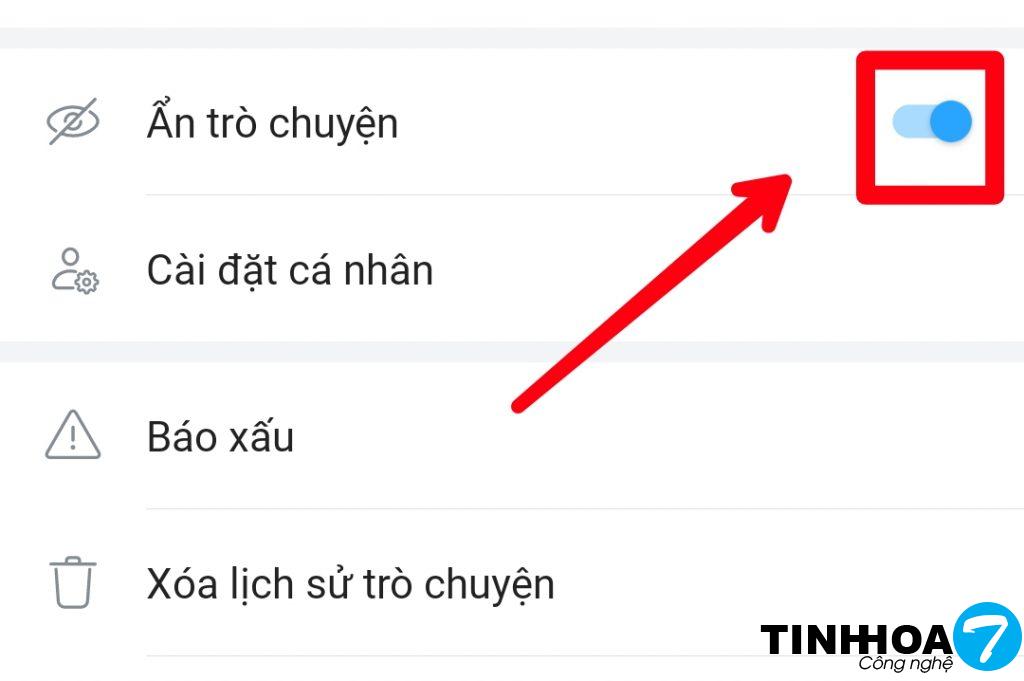This screenshot has width=1024, height=681.
Task: Click the crossed-out eye icon
Action: [73, 121]
